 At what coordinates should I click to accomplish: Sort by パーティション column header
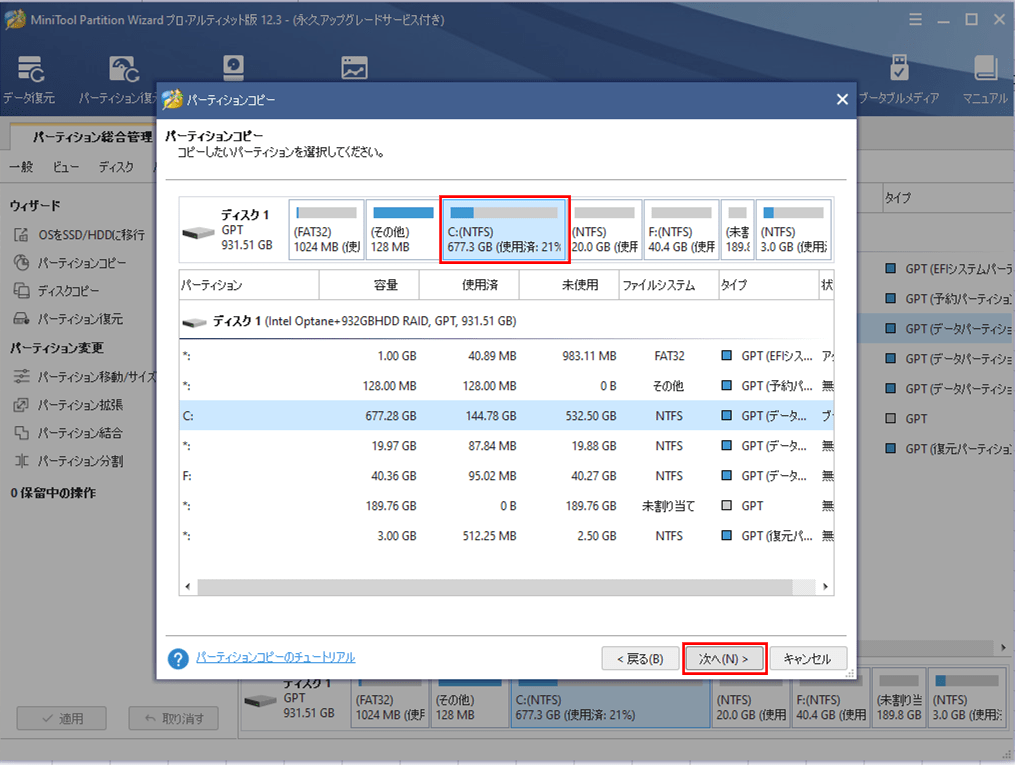point(249,285)
